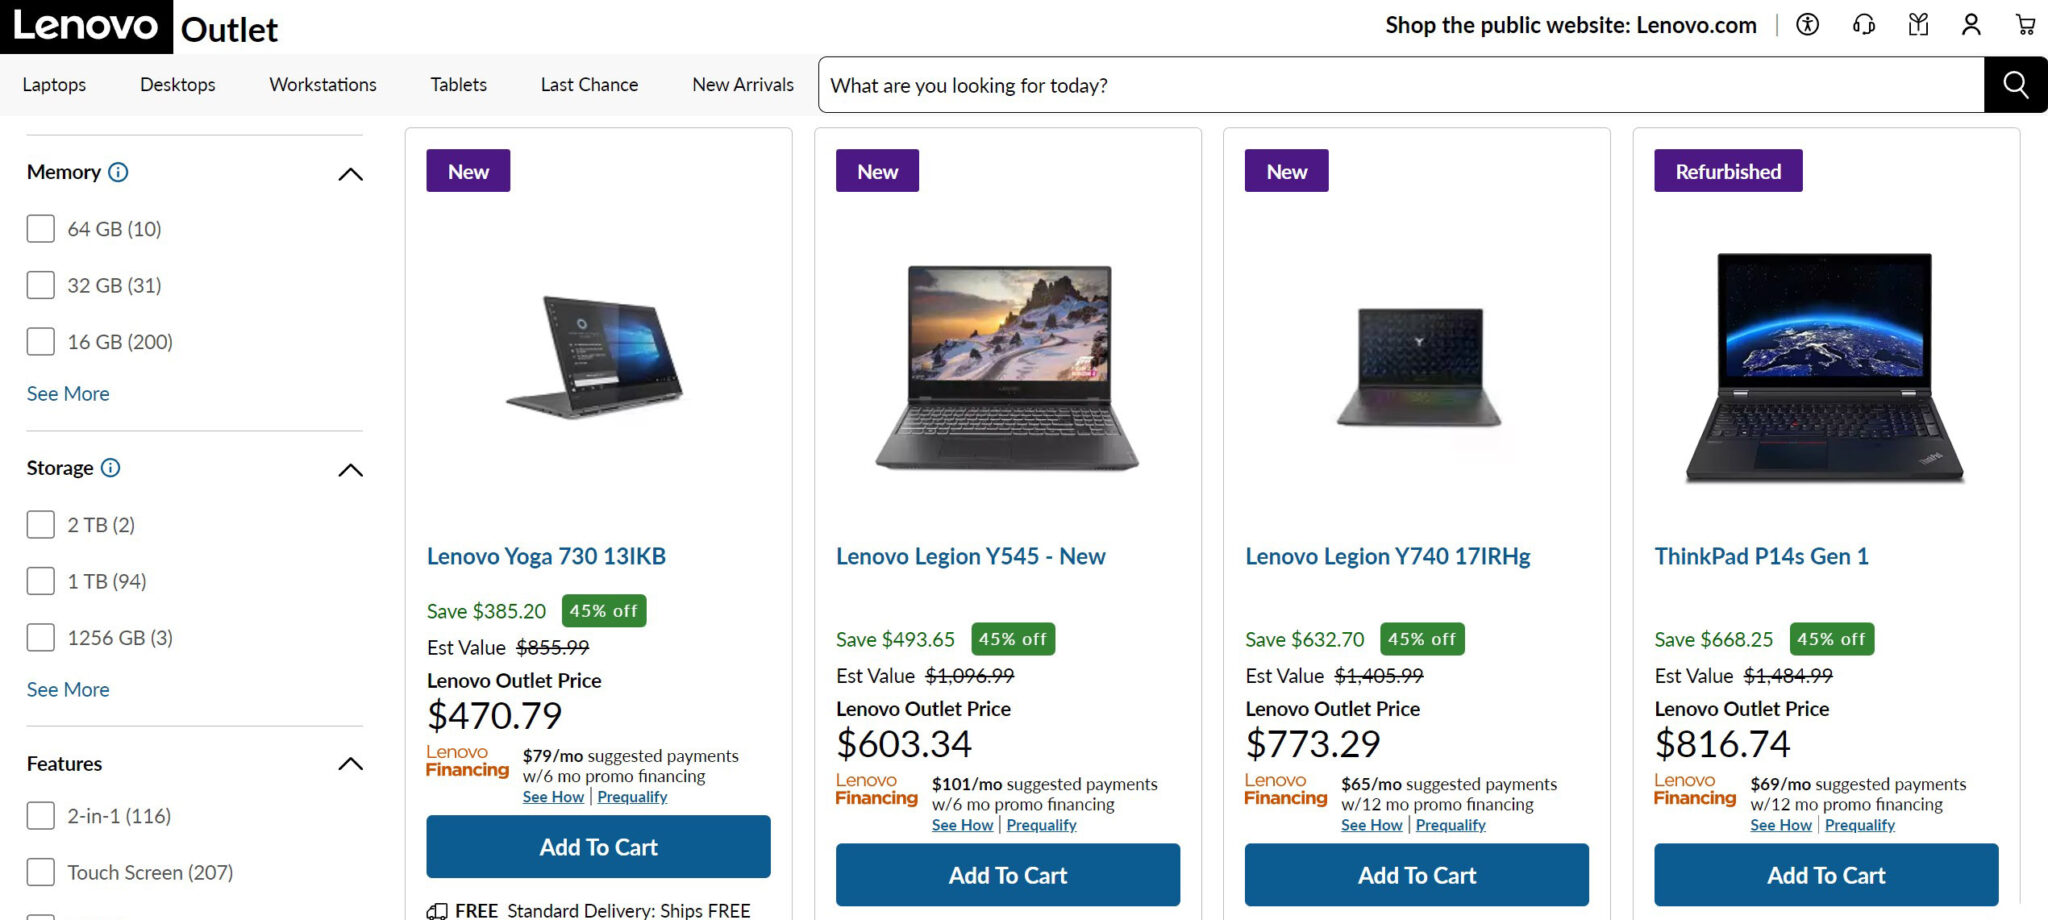The height and width of the screenshot is (920, 2048).
Task: Click See More under Memory filters
Action: [67, 393]
